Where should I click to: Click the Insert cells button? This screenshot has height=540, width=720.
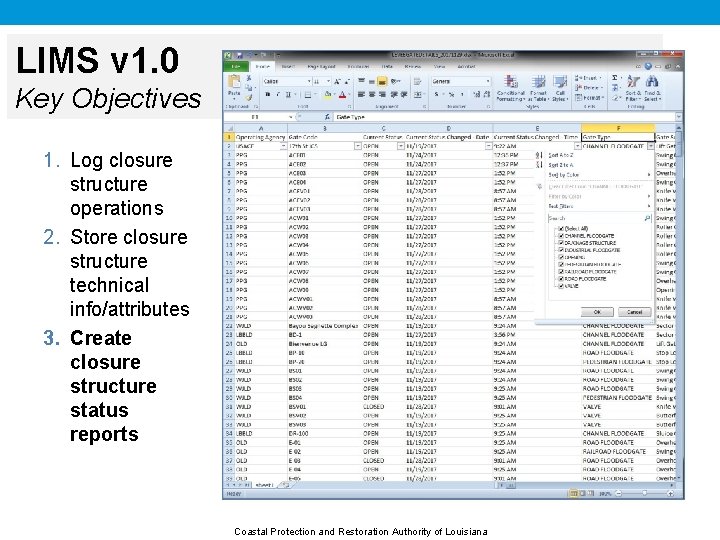coord(587,78)
